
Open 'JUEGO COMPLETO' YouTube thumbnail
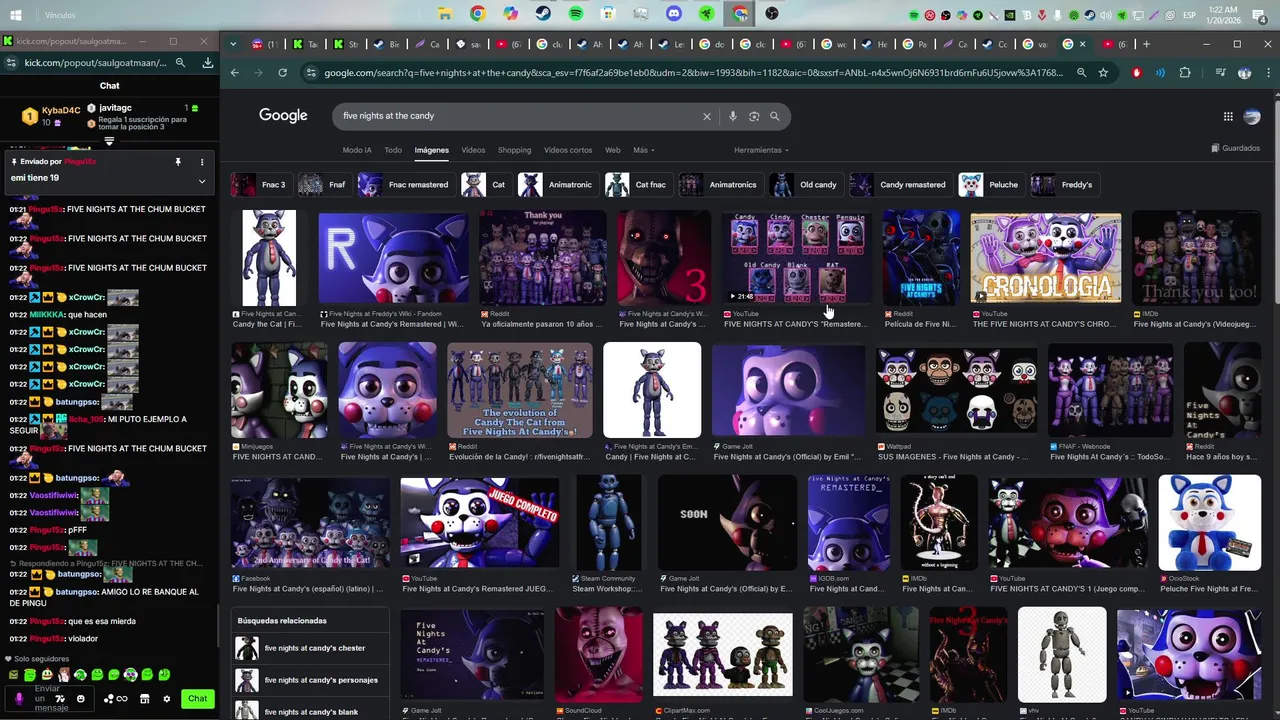coord(479,522)
